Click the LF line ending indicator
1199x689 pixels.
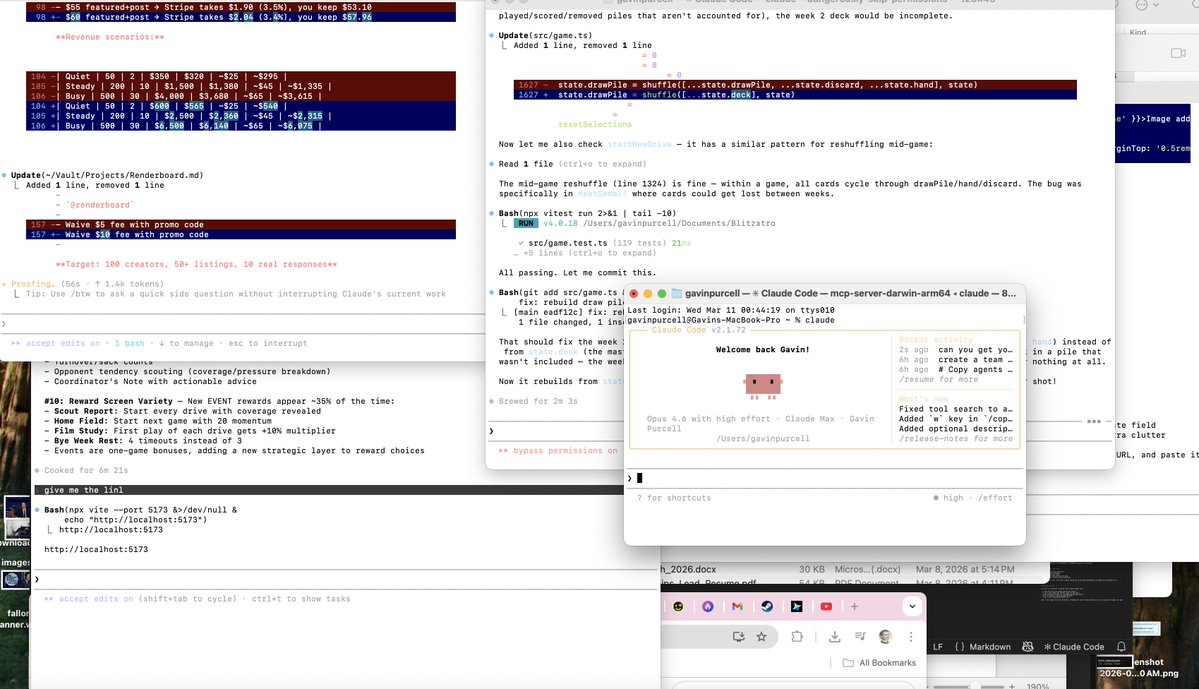(937, 647)
